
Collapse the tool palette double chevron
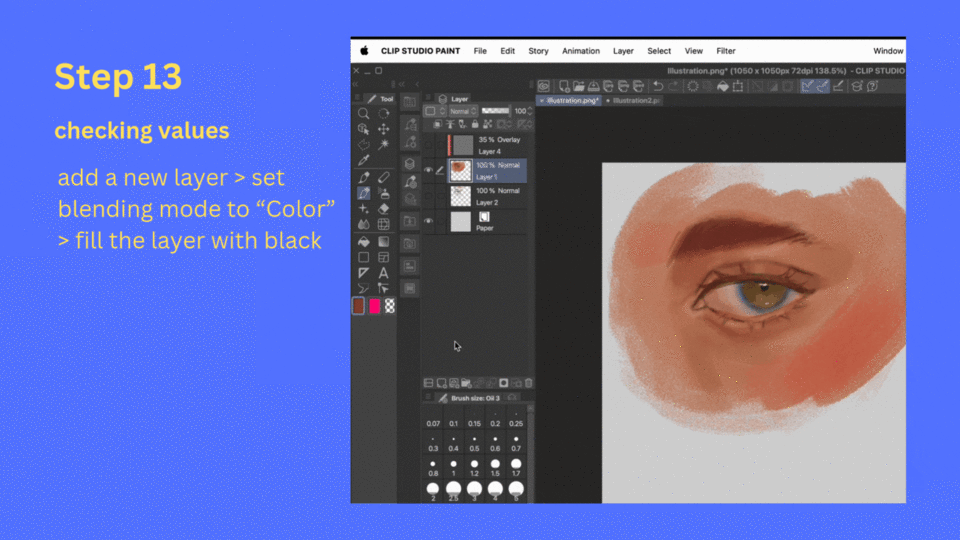pyautogui.click(x=355, y=84)
